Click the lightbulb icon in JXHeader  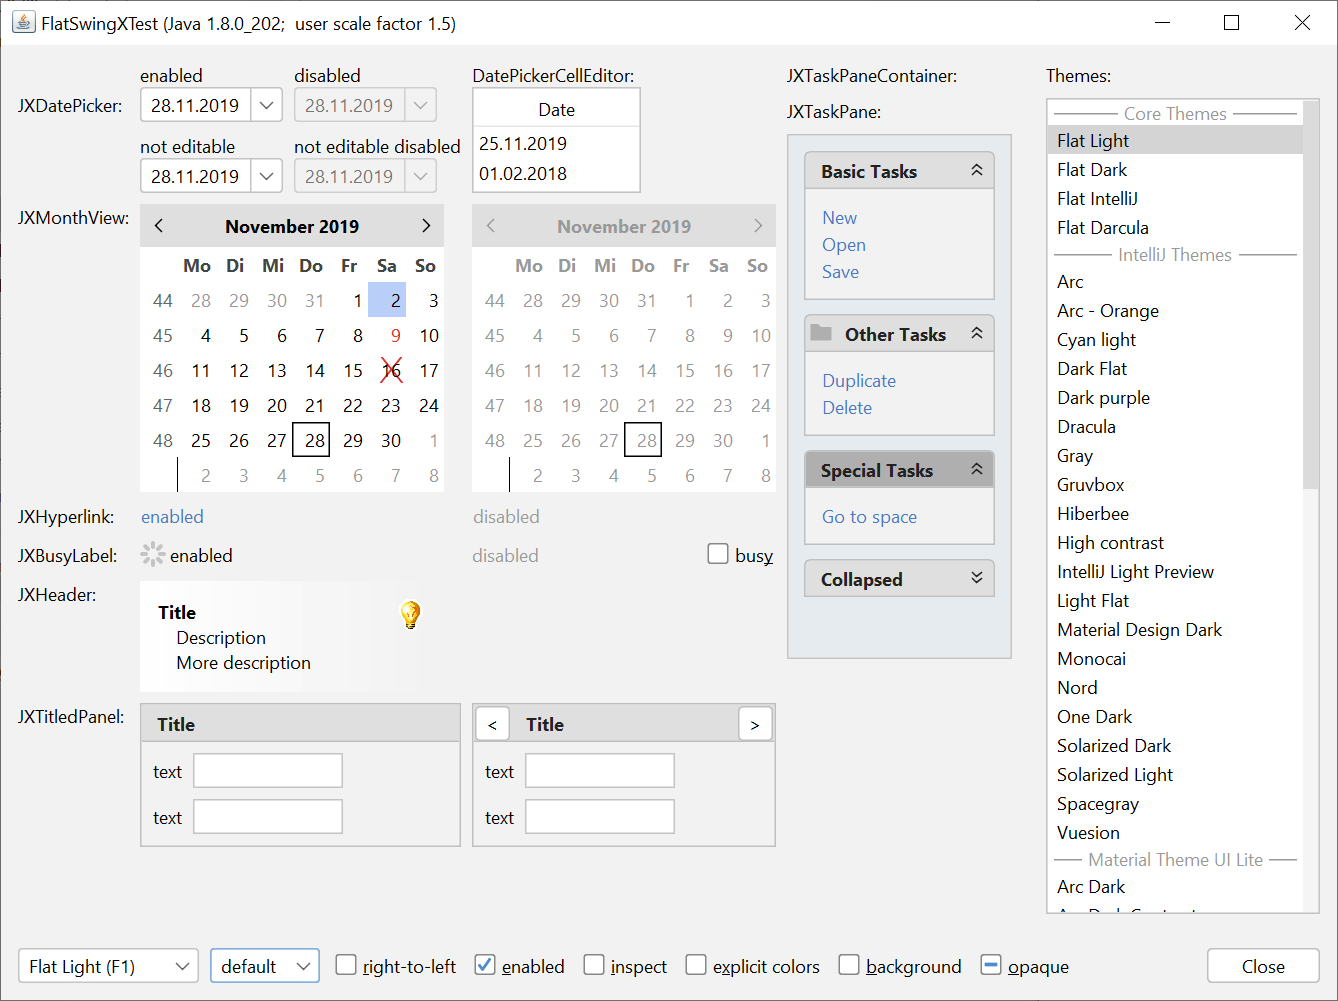pos(410,614)
